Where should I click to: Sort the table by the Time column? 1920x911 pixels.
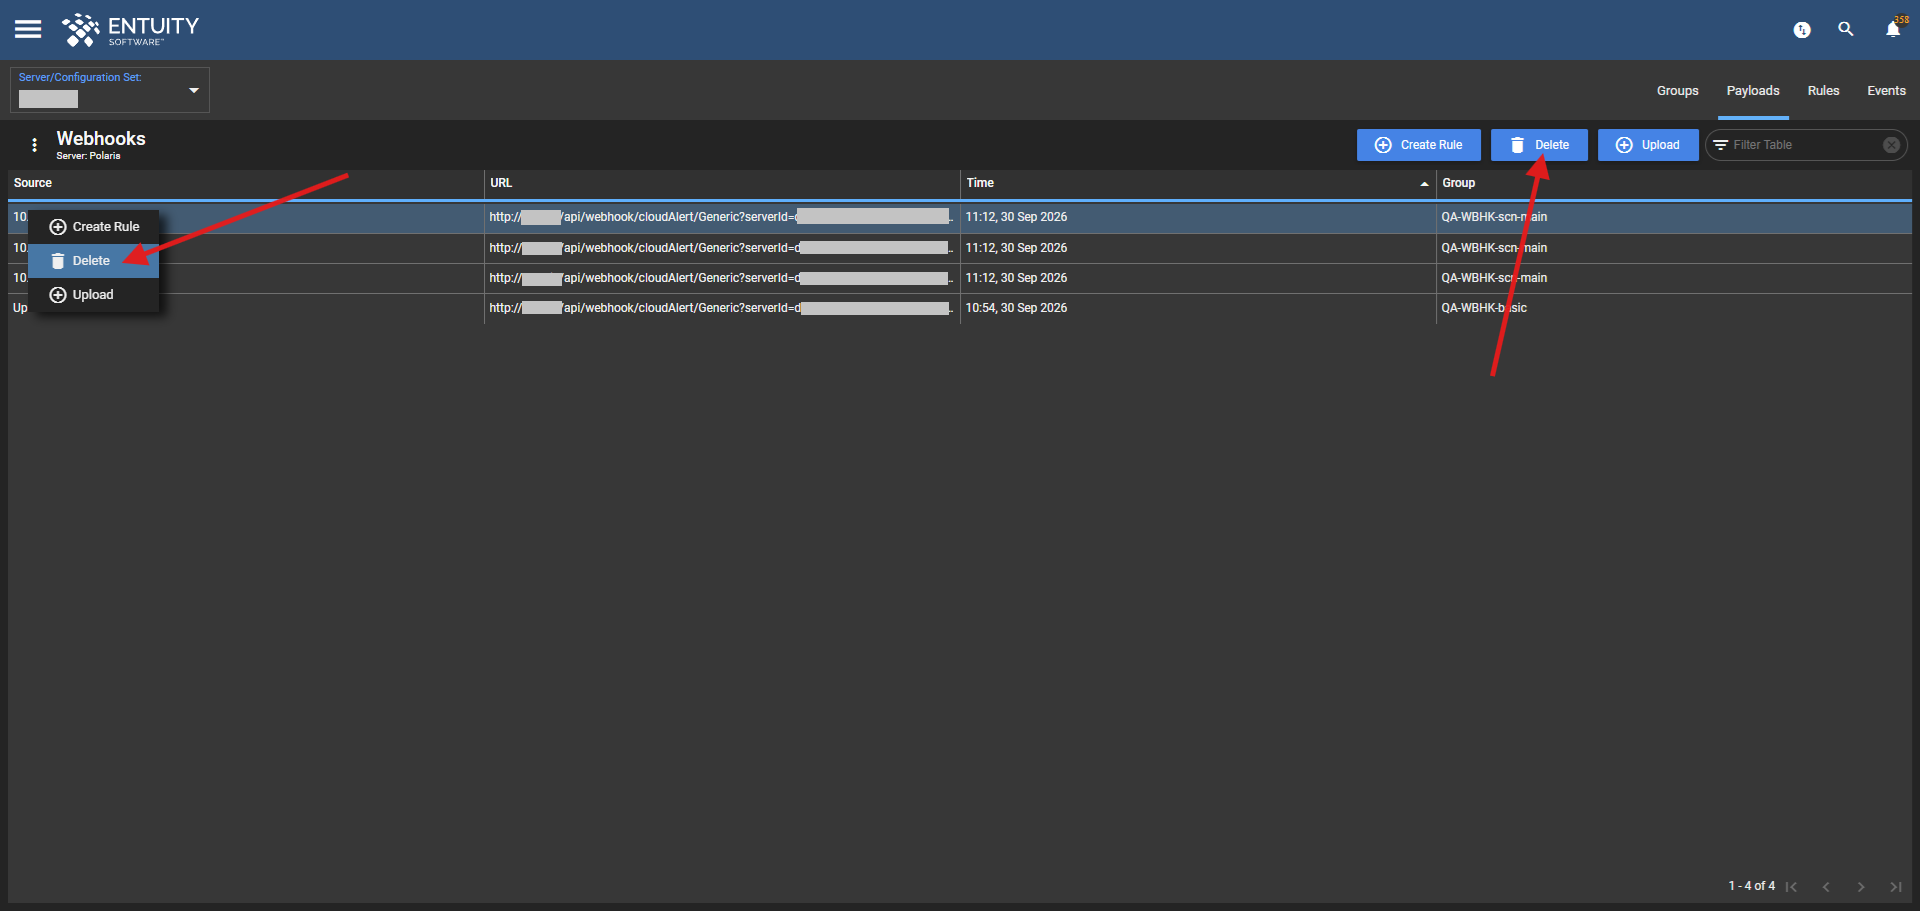tap(980, 183)
